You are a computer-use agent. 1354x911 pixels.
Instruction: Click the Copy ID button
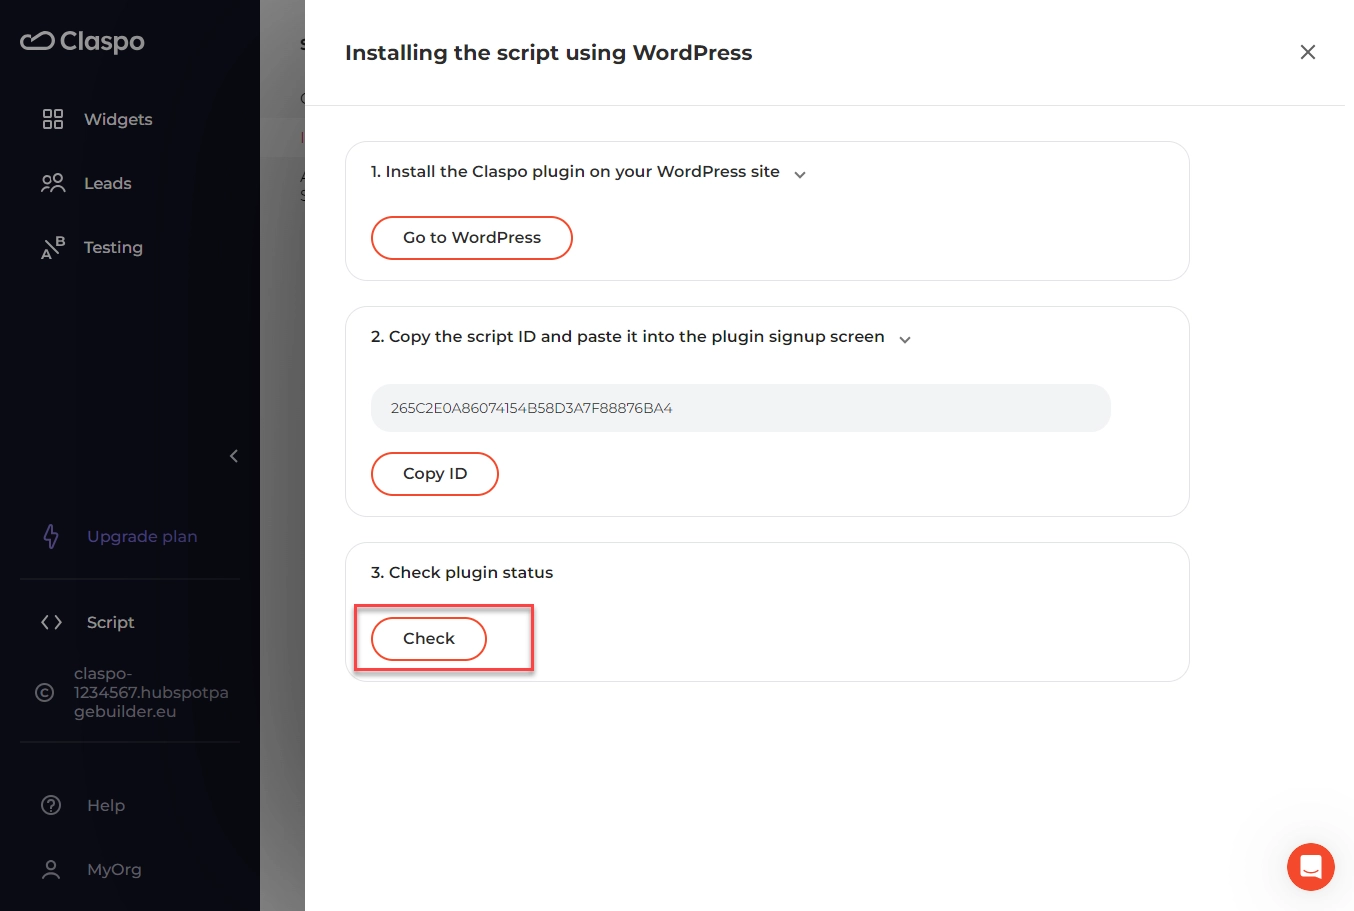coord(435,474)
